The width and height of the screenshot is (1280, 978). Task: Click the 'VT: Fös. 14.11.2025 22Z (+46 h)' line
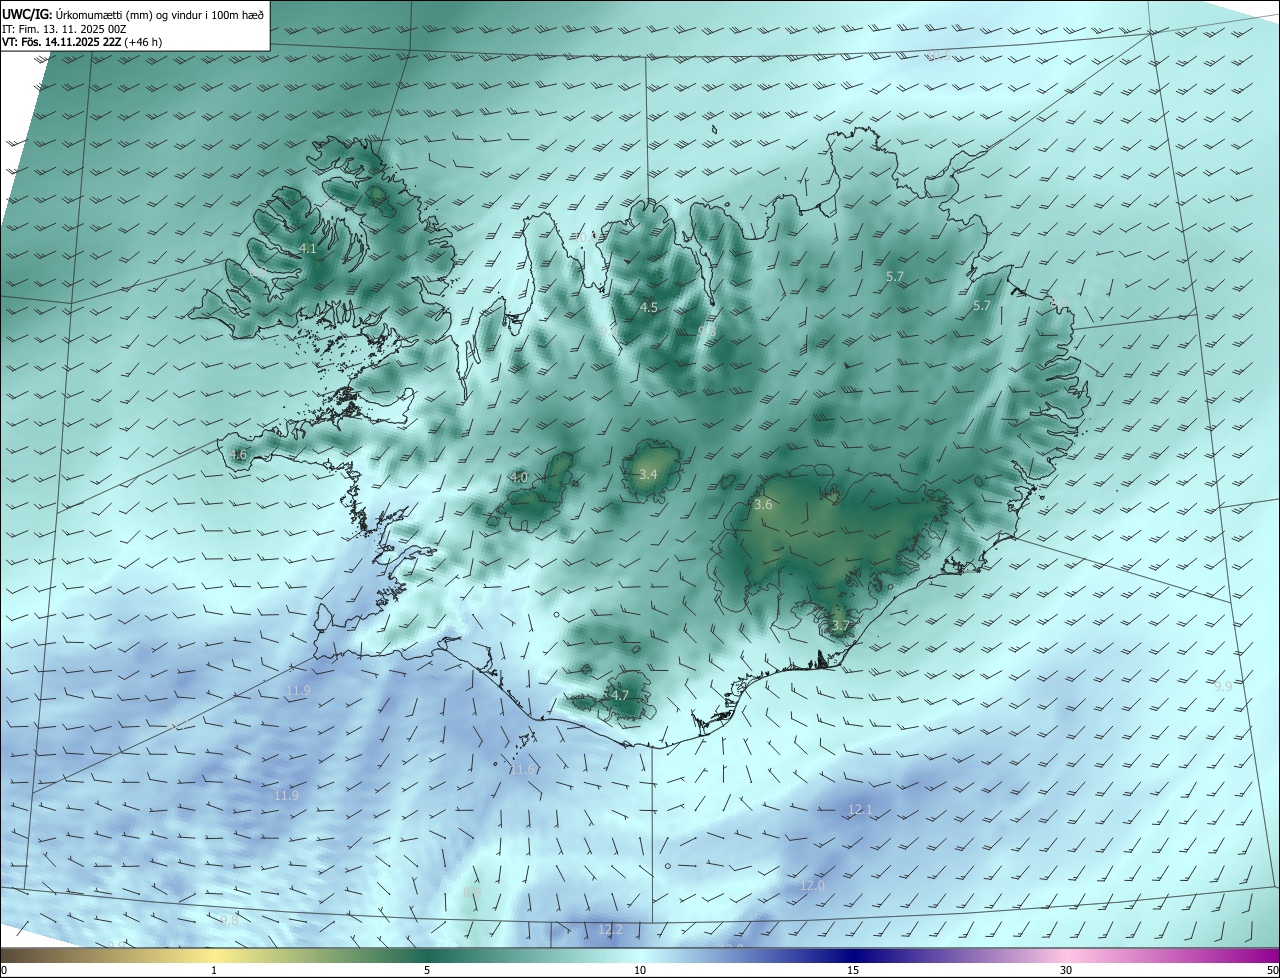click(83, 42)
